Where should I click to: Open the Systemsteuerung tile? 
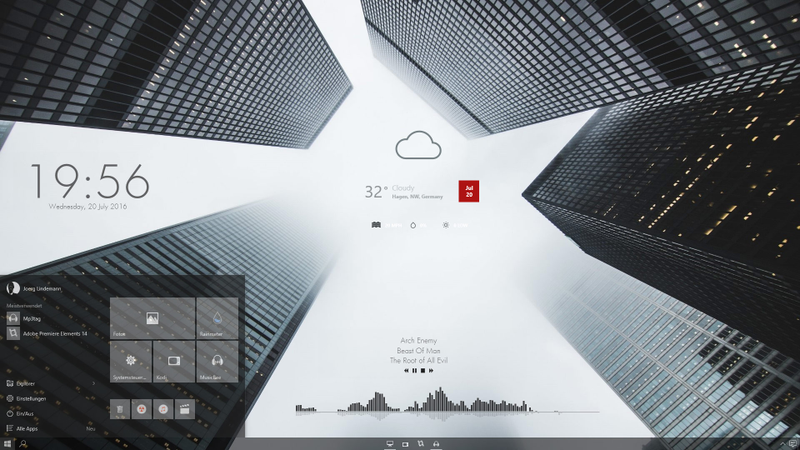(131, 362)
